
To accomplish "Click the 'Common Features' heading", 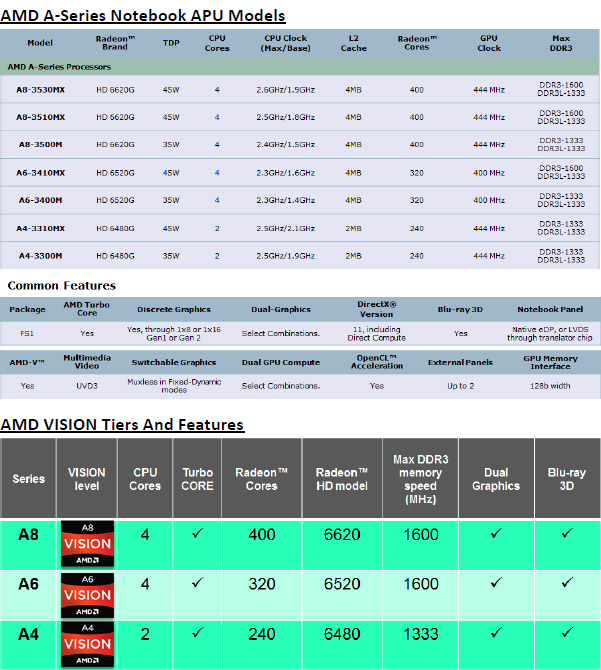I will (x=62, y=285).
